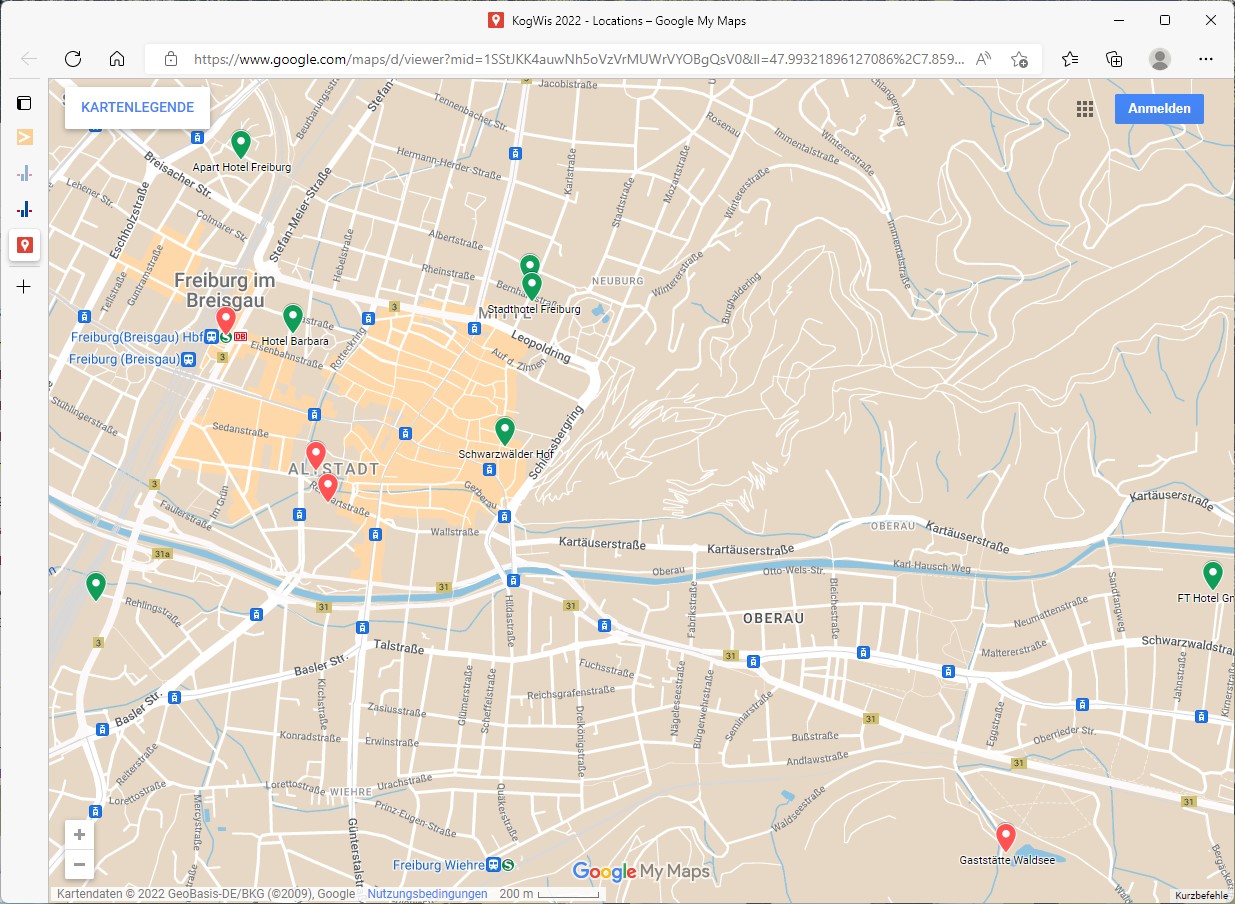Select the FT Hotel green pin

coord(1212,575)
